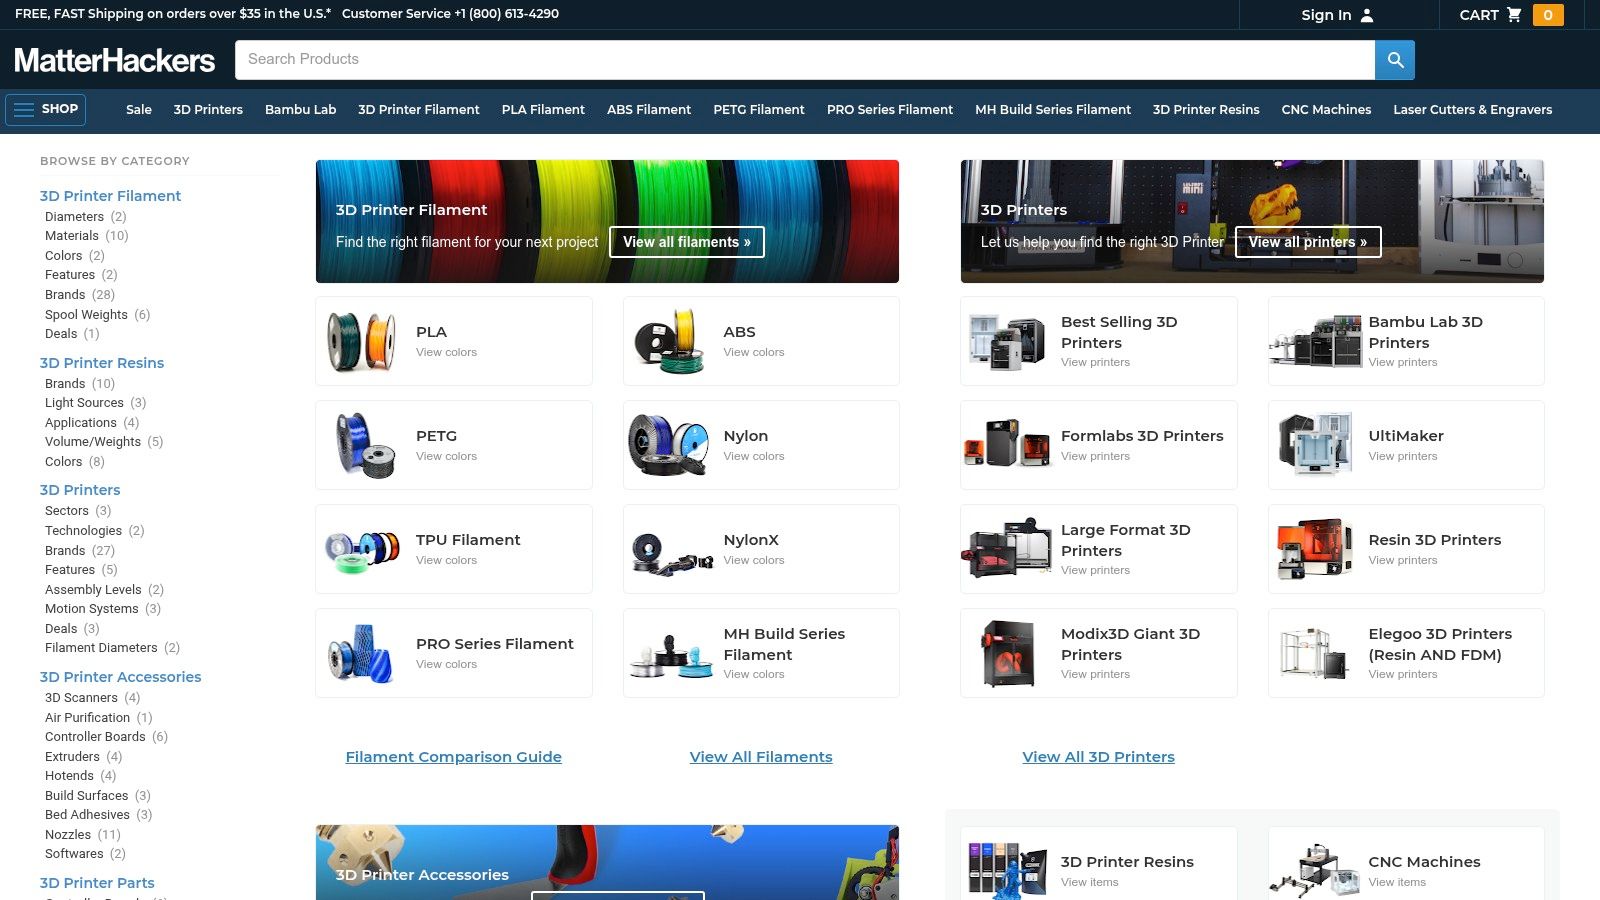Open the UltiMaker printer image
Image resolution: width=1600 pixels, height=900 pixels.
[1315, 445]
